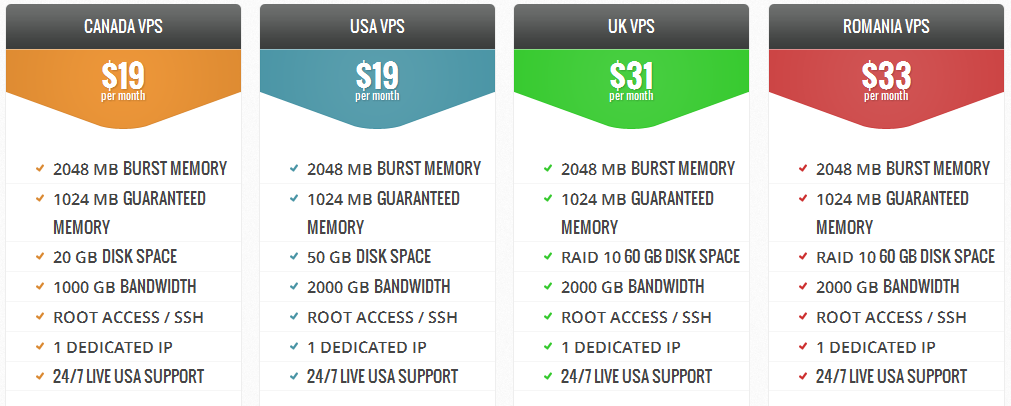Click green checkmark beside UK RAID 10 Disk Space
Screen dimensions: 1011x406
point(547,257)
